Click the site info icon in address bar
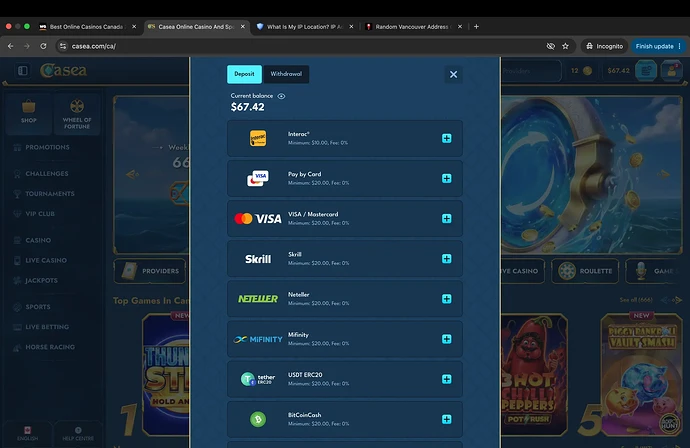 coord(63,46)
